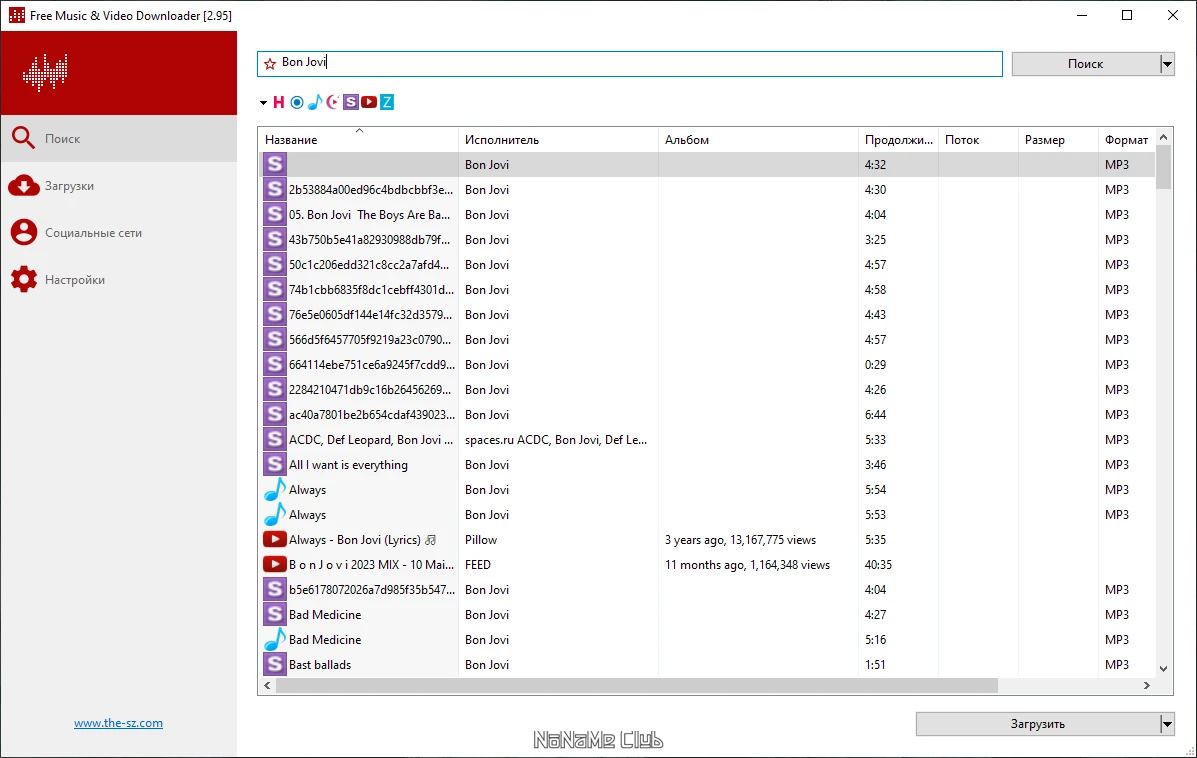1197x758 pixels.
Task: Select the '2b53884a00ed96c4bdbcbbf3e...' track
Action: point(370,189)
